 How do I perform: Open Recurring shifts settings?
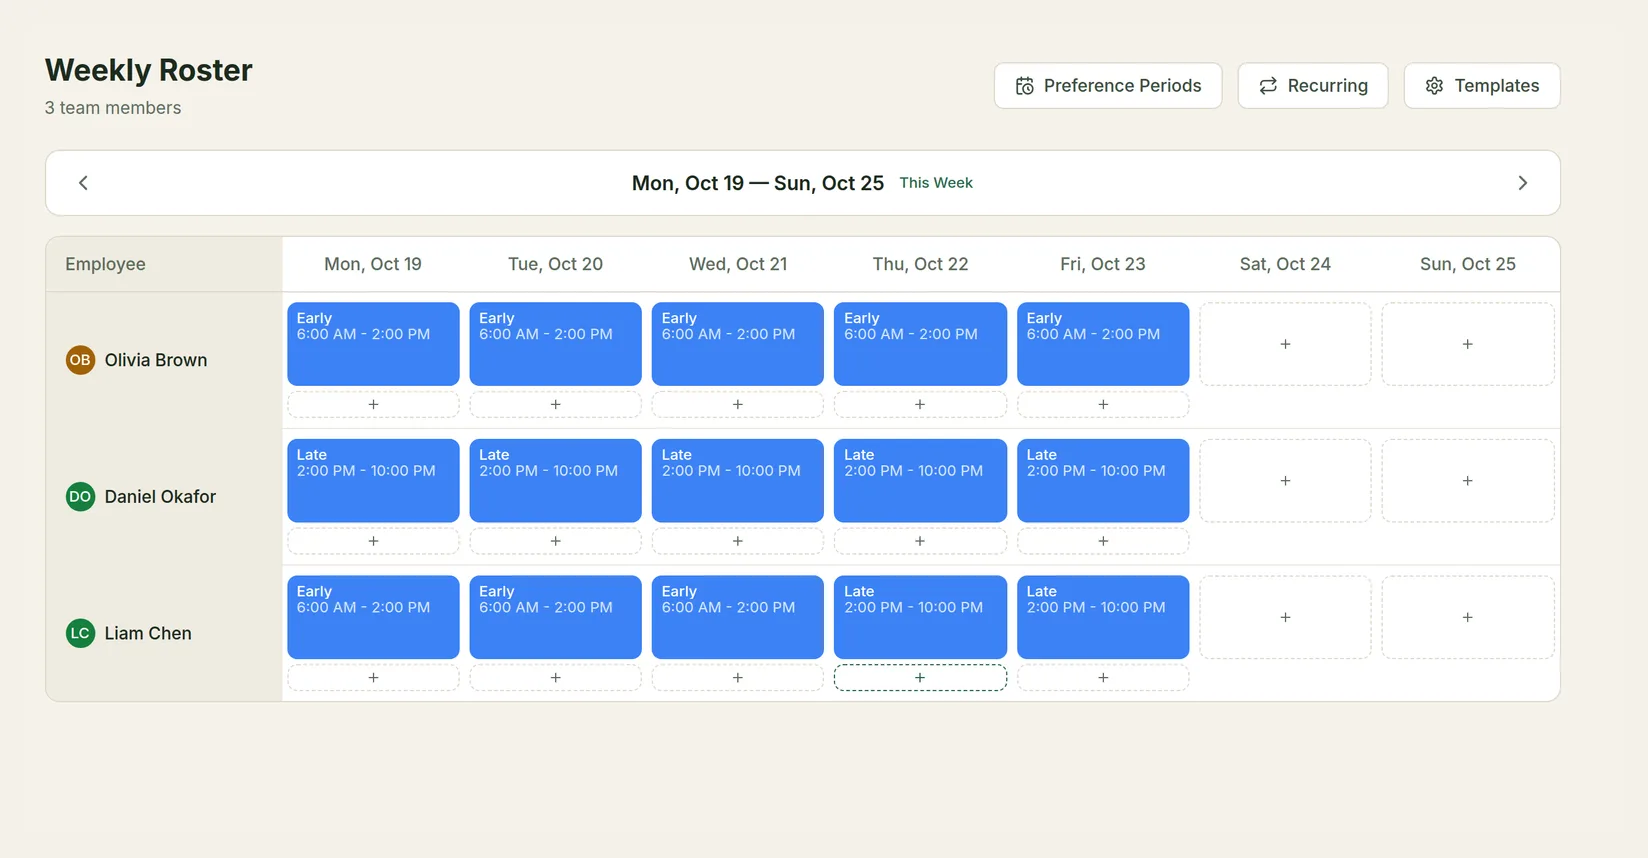(1313, 86)
